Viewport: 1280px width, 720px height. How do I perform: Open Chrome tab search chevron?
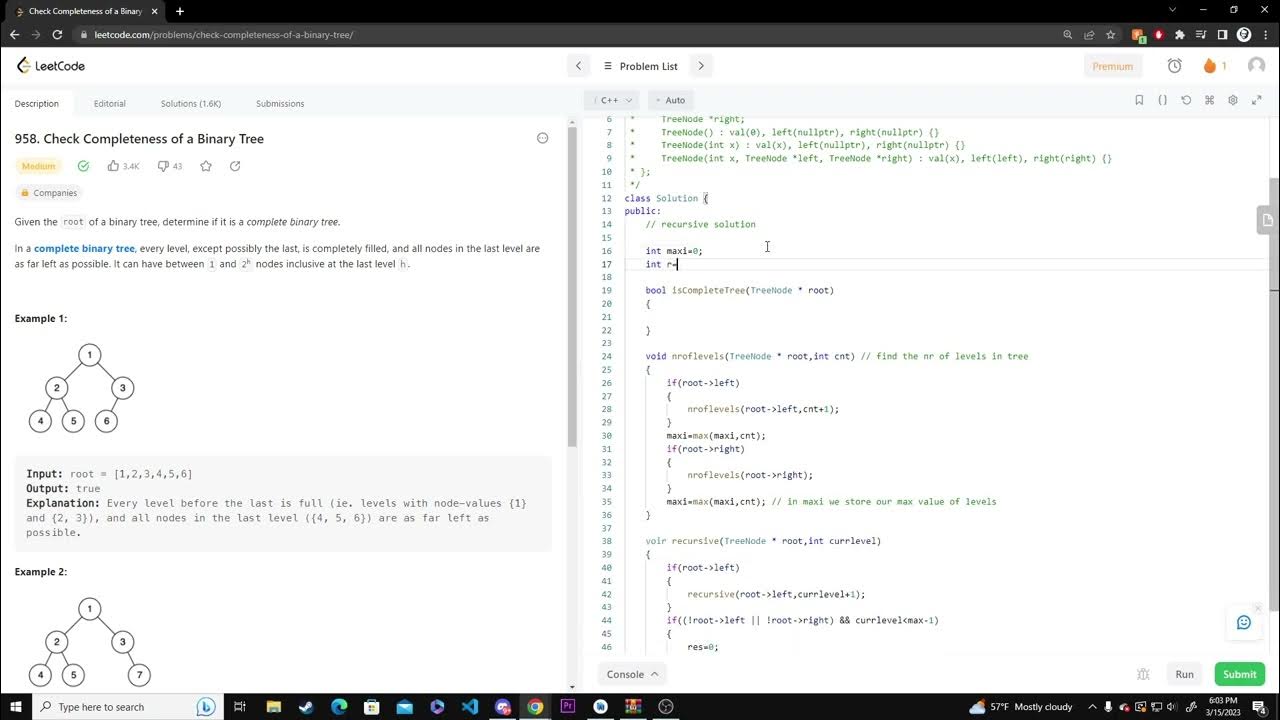click(x=1173, y=10)
